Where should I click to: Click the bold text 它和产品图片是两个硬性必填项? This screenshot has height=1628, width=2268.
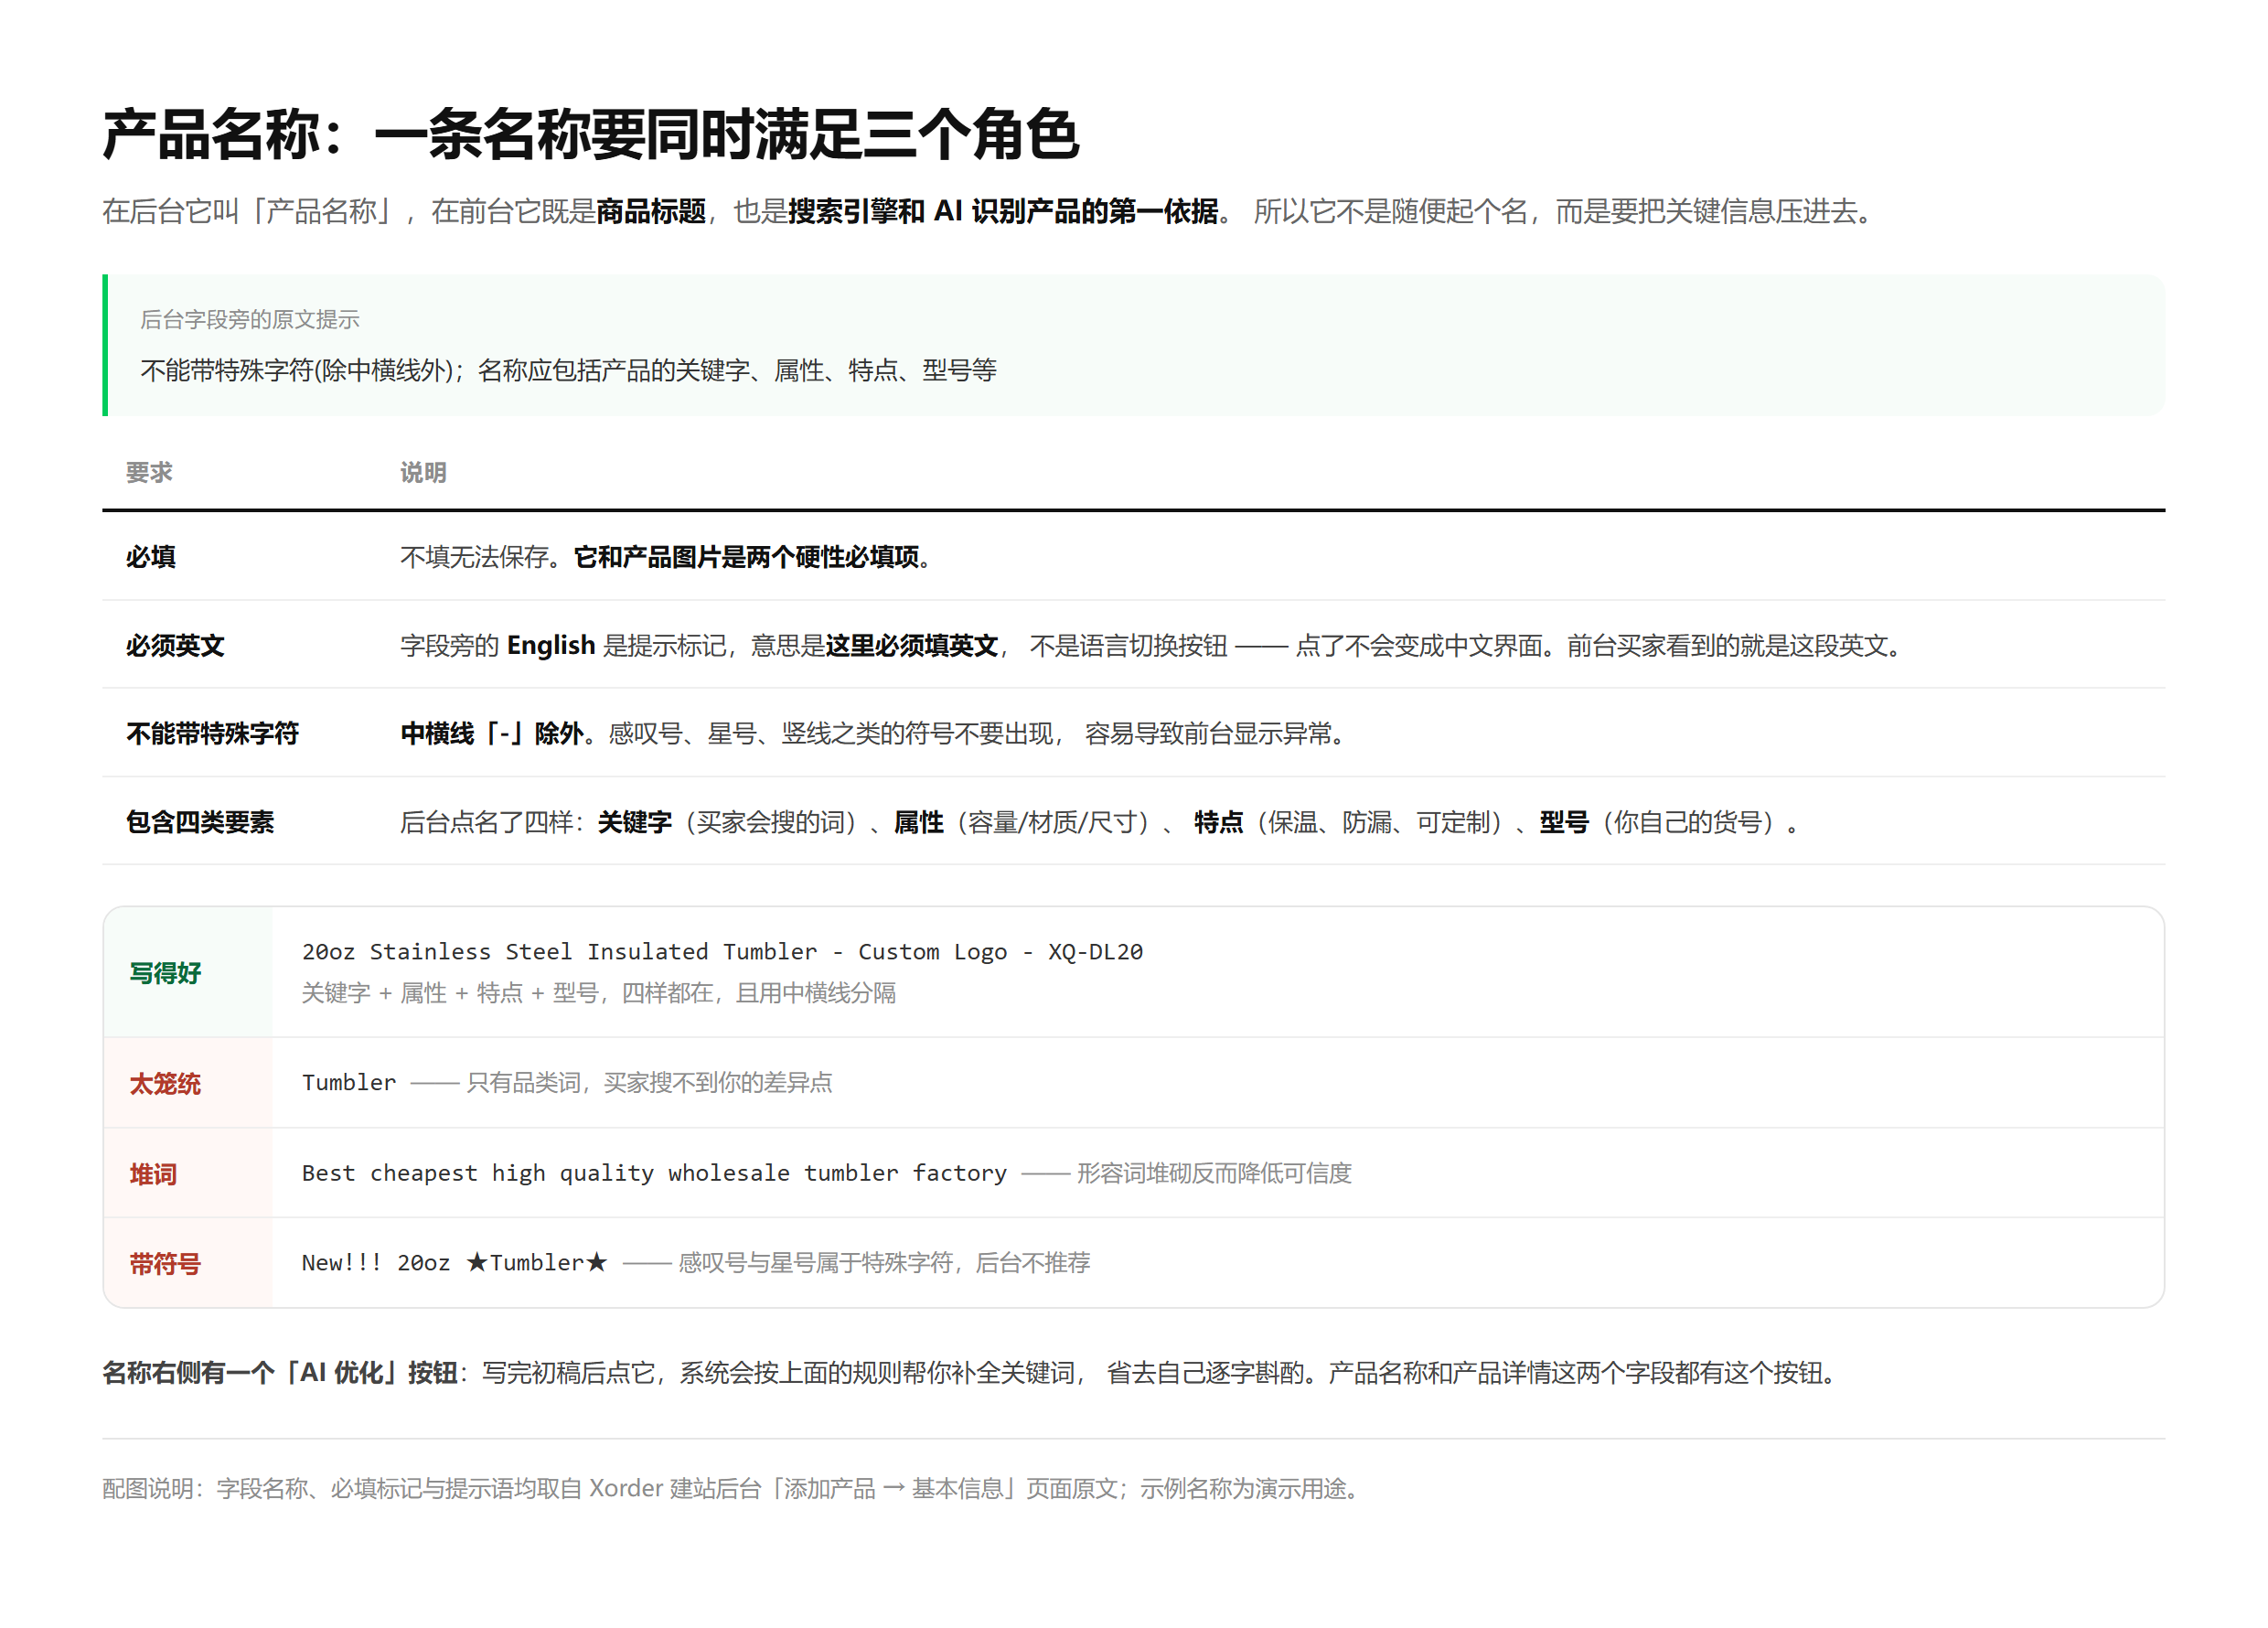click(746, 556)
